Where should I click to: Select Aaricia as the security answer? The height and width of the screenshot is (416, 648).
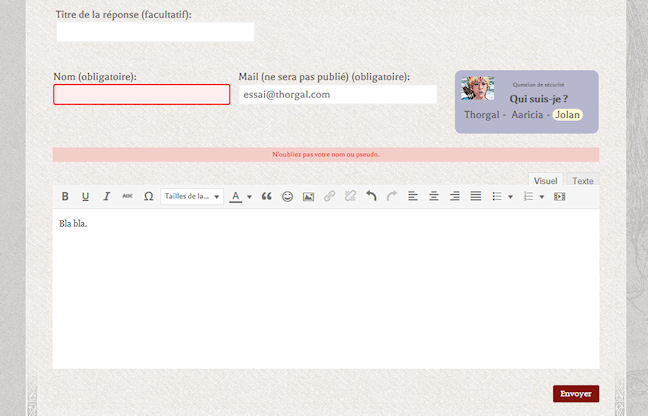[527, 115]
